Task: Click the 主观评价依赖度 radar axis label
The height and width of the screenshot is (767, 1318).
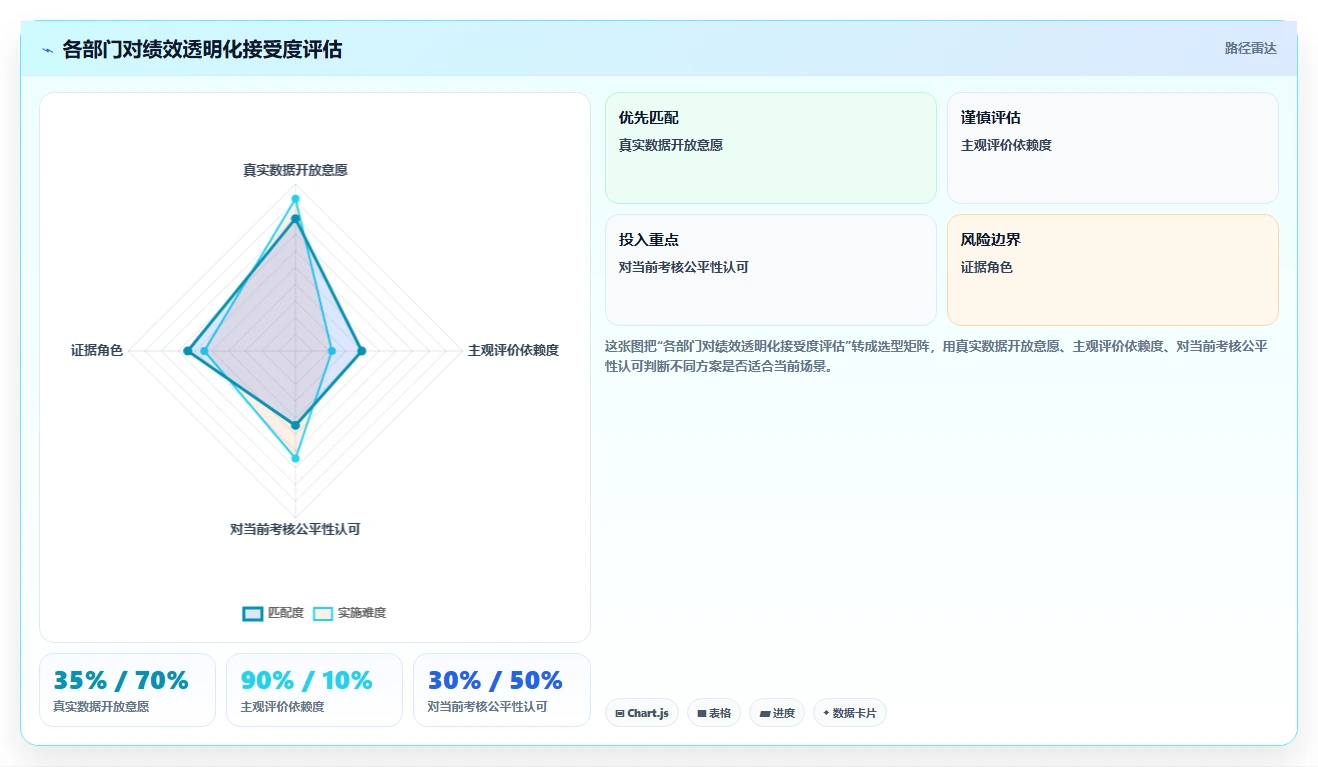Action: [513, 350]
